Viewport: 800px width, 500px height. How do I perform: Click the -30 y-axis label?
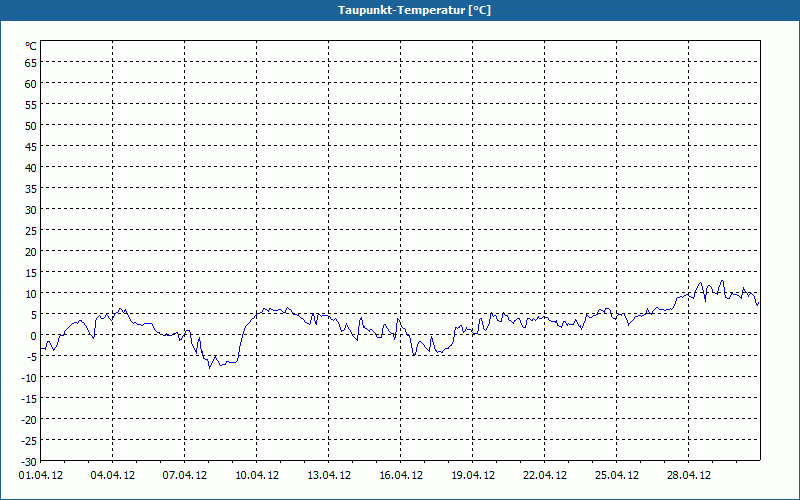[29, 462]
